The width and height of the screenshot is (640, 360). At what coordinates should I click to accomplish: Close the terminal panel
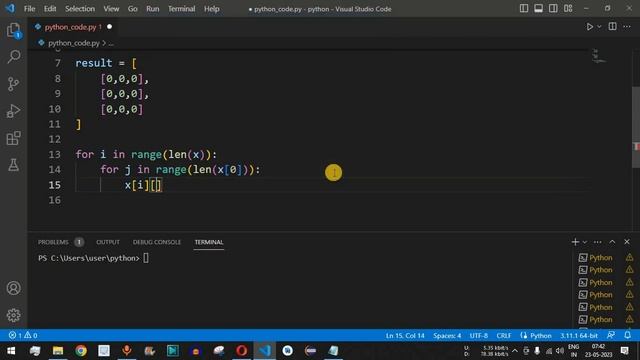(x=627, y=242)
